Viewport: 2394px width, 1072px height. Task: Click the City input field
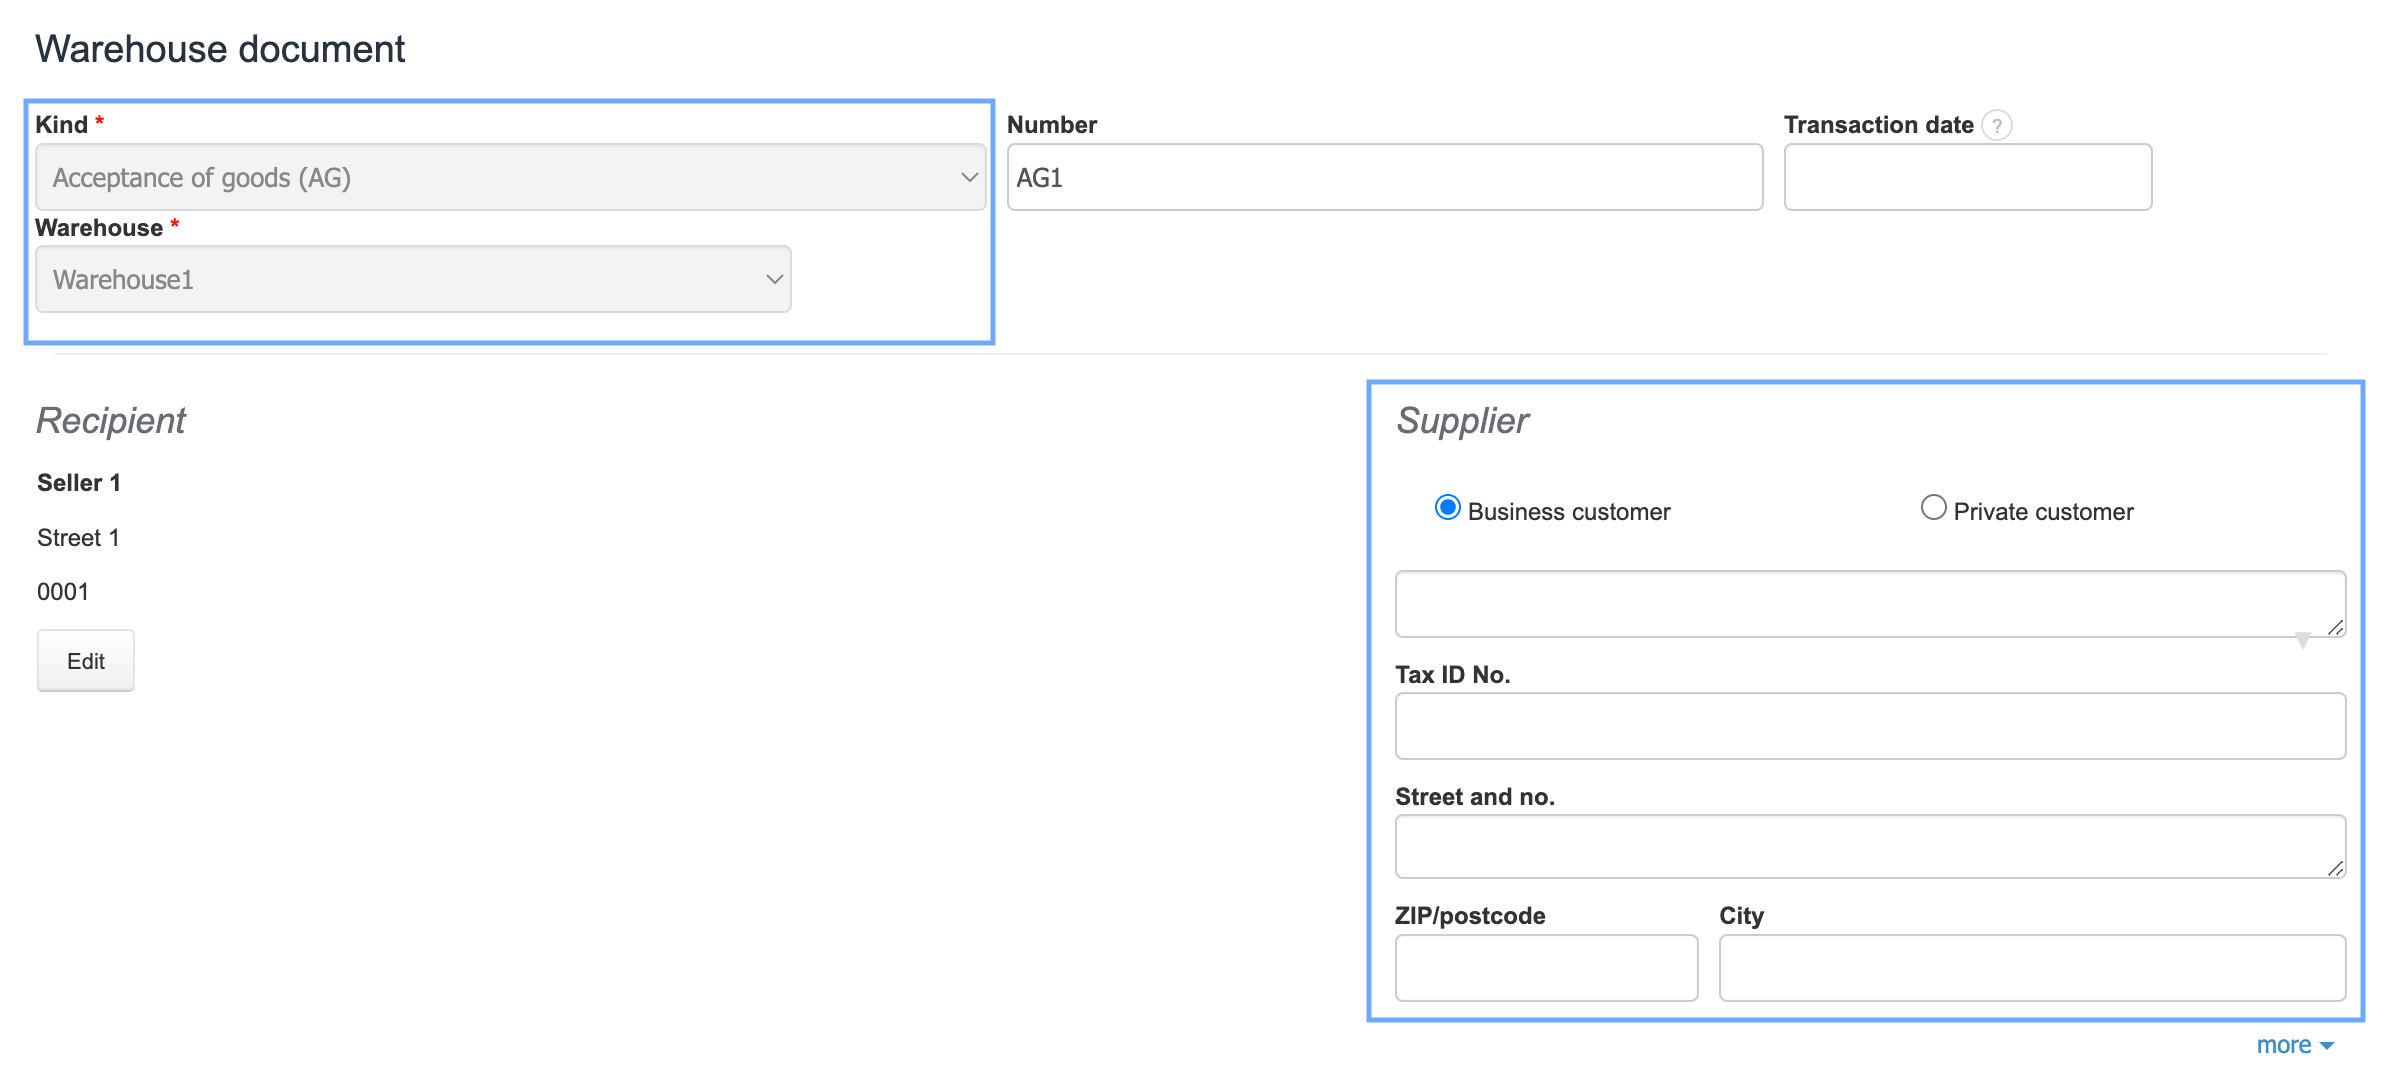pos(2032,968)
